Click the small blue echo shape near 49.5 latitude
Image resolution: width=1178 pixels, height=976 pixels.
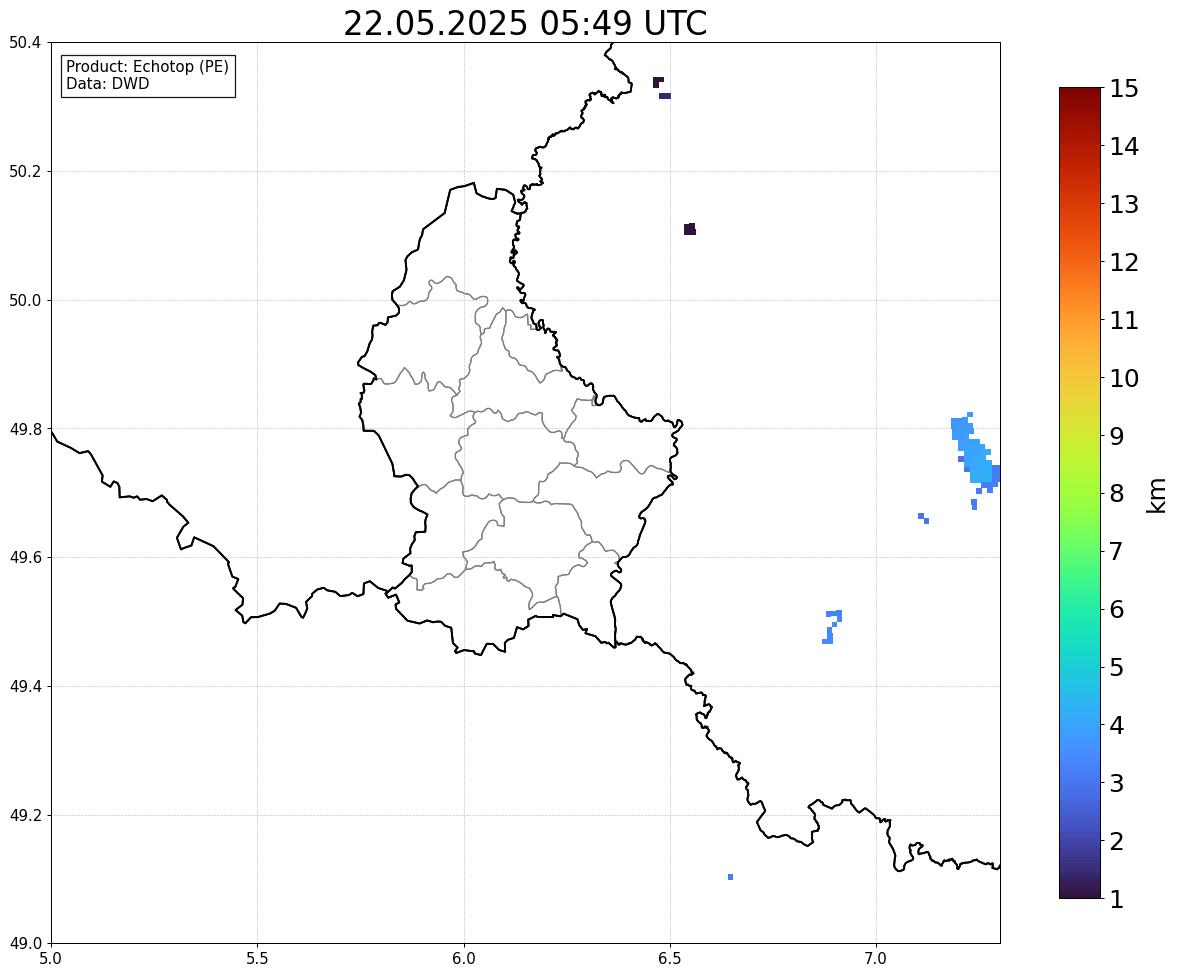[832, 627]
